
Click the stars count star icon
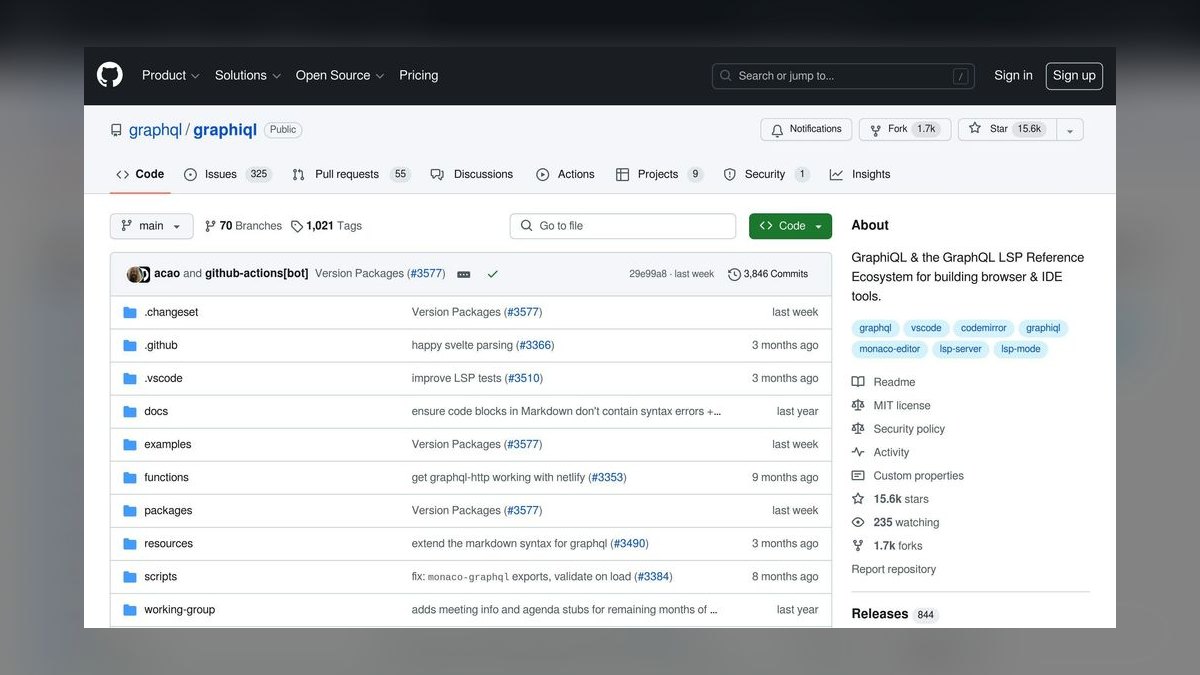(x=858, y=499)
